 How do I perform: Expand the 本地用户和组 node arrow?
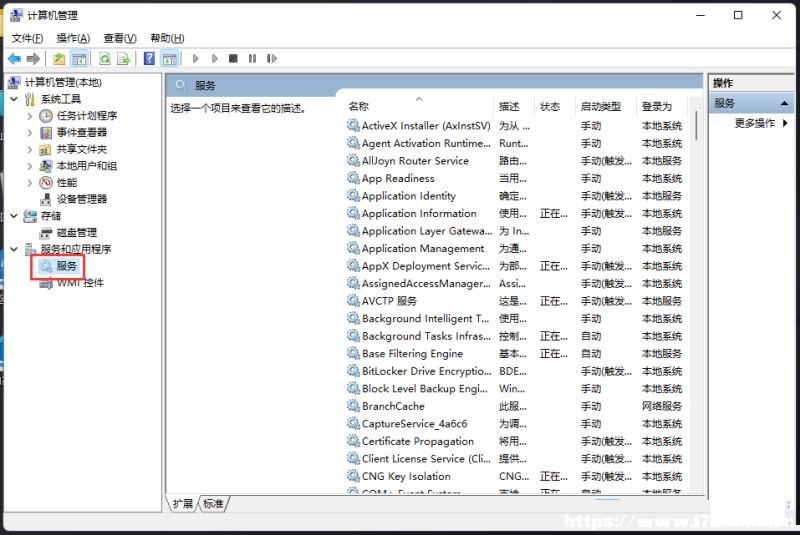coord(30,166)
